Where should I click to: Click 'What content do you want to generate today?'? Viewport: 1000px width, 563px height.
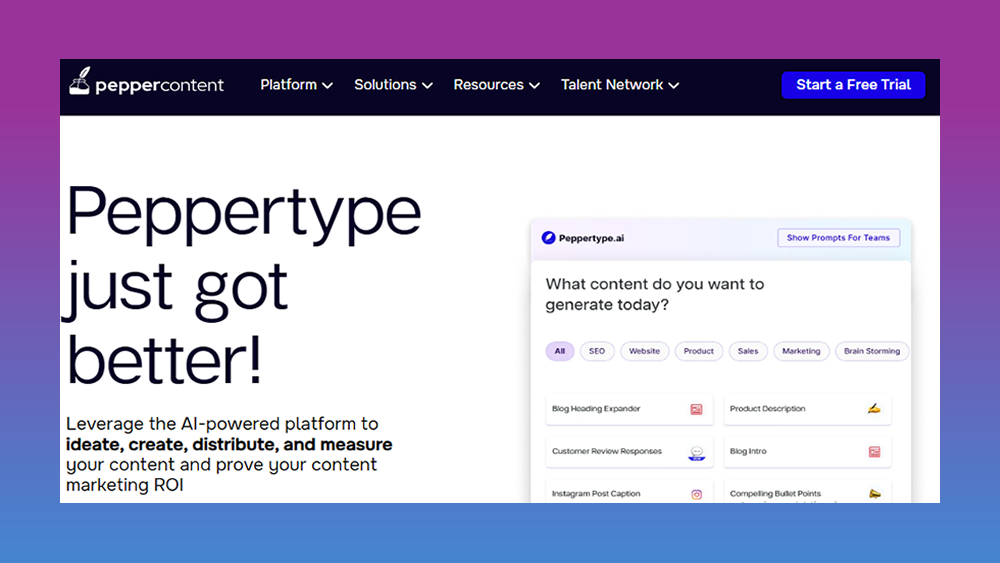654,294
